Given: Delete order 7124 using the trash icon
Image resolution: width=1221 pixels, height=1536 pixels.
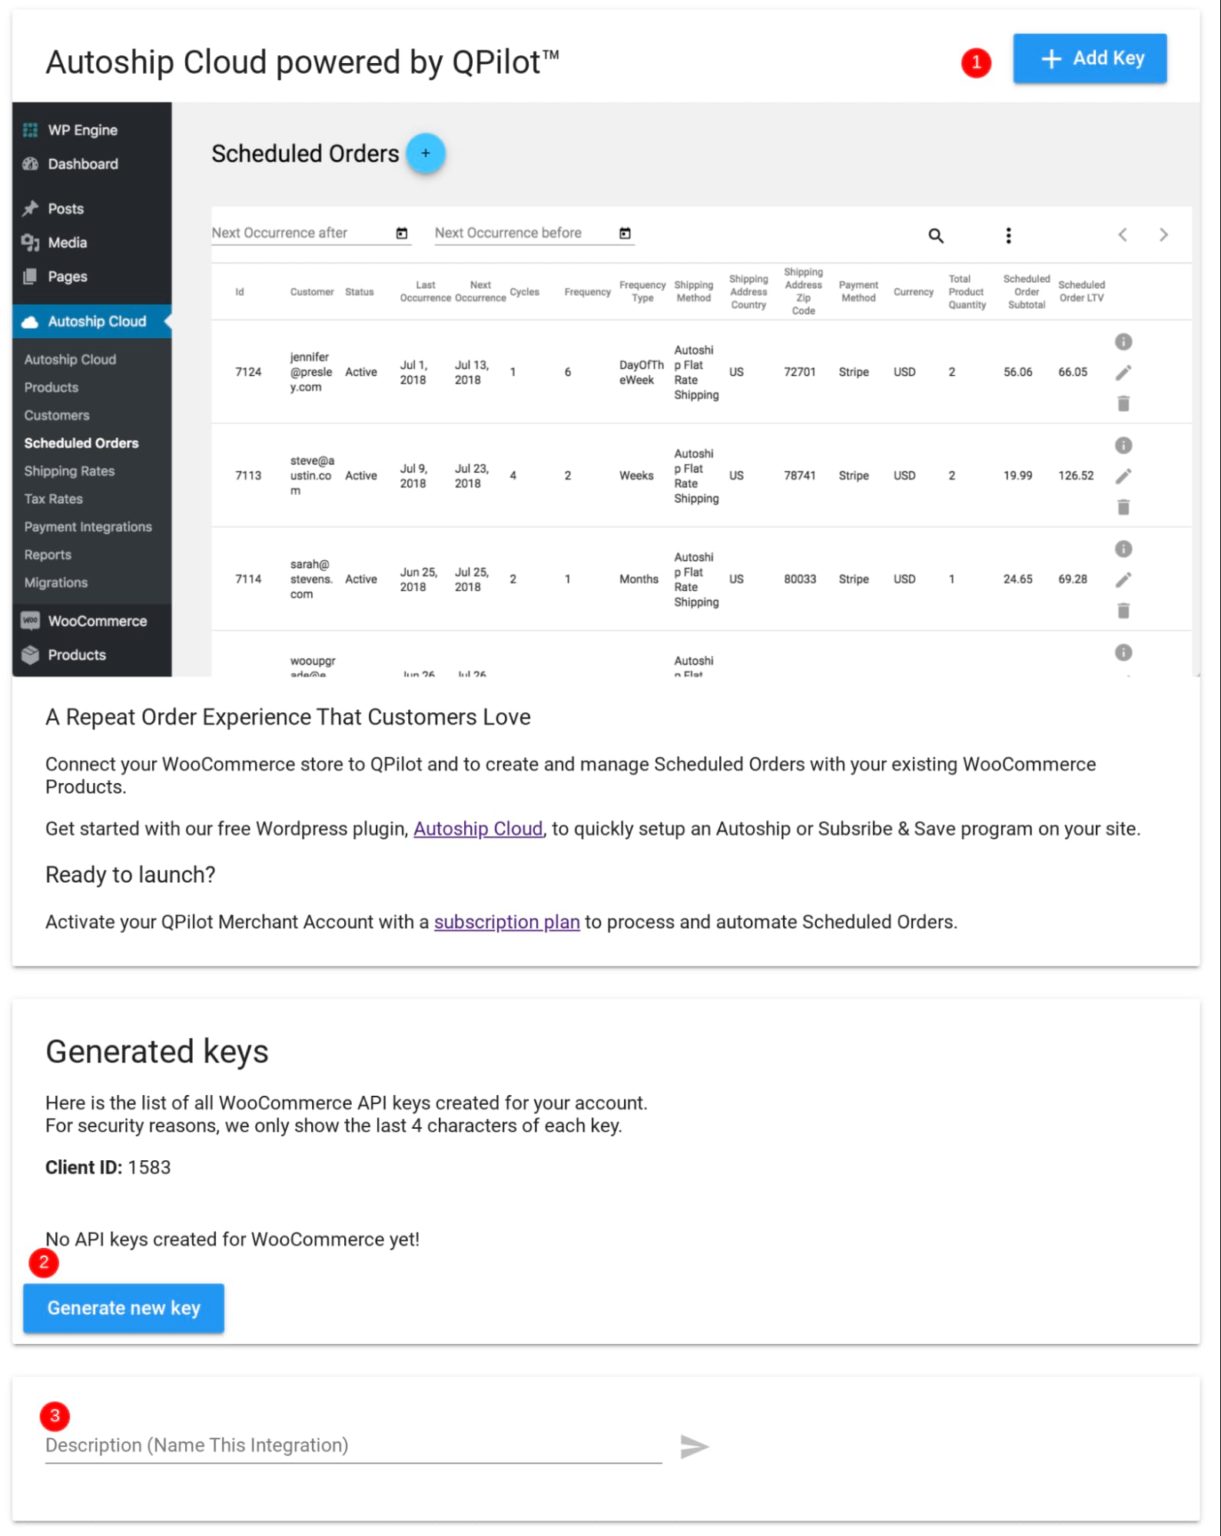Looking at the screenshot, I should click(1123, 404).
